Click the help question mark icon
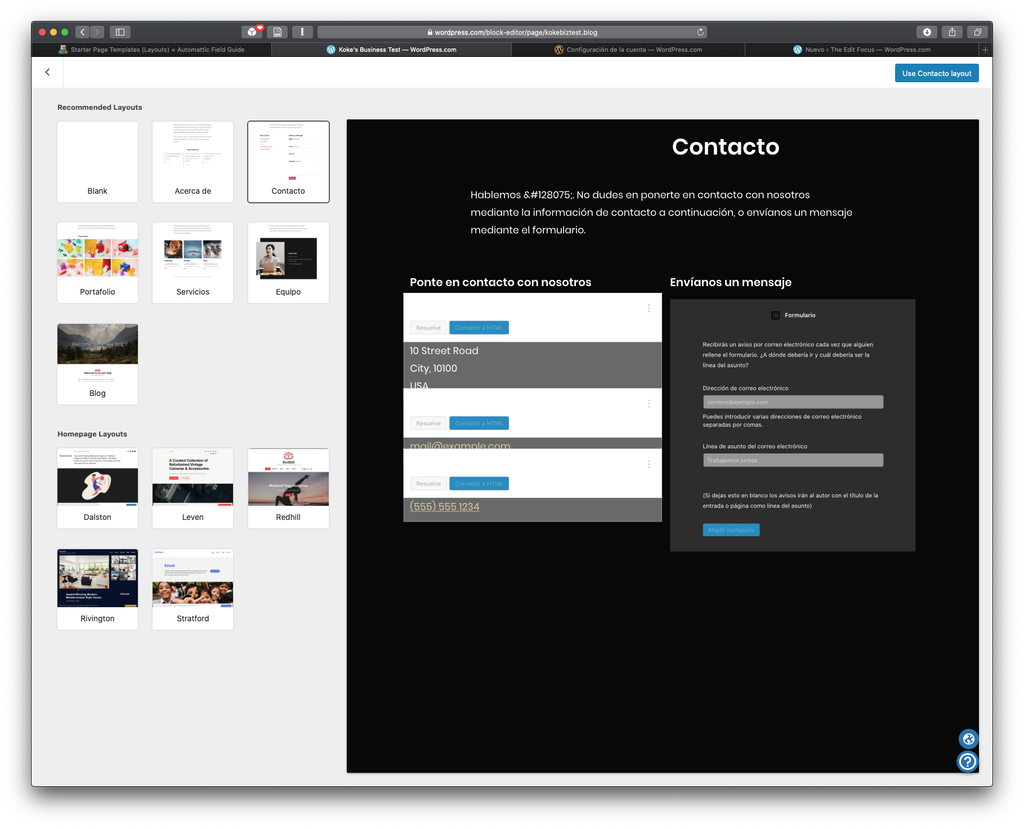The width and height of the screenshot is (1024, 828). click(x=967, y=761)
